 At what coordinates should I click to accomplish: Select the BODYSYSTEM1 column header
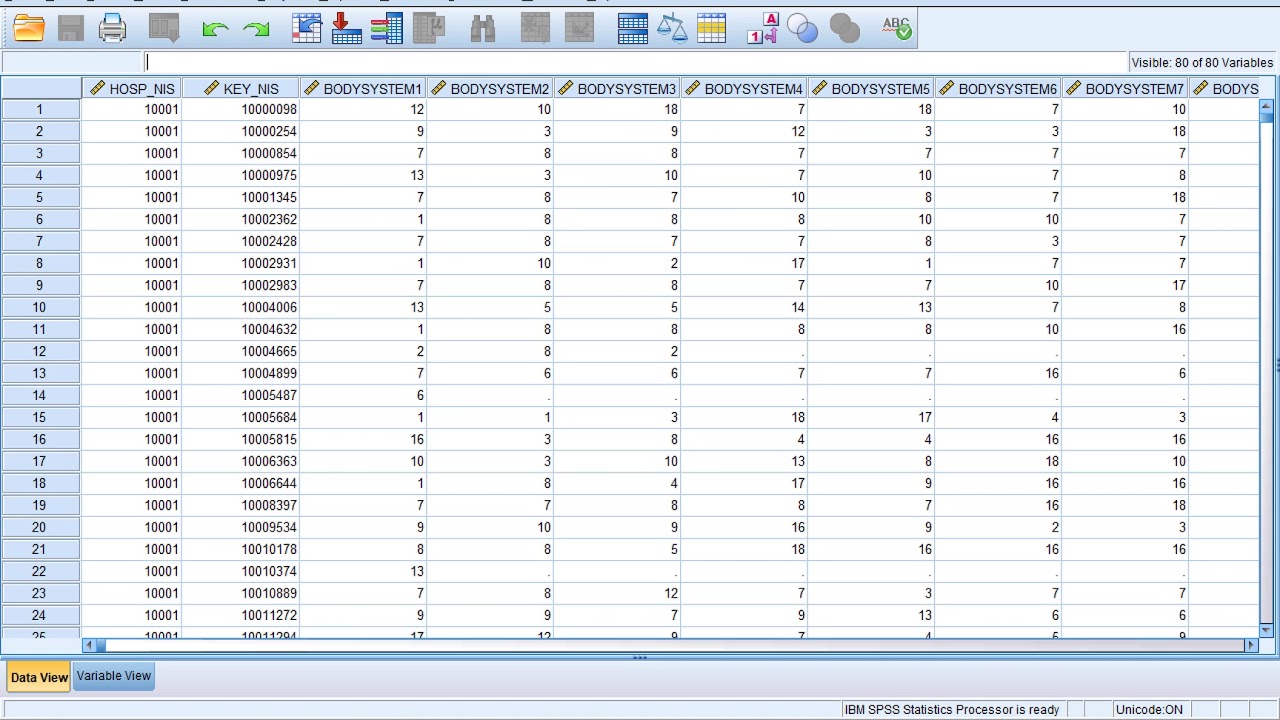point(363,89)
